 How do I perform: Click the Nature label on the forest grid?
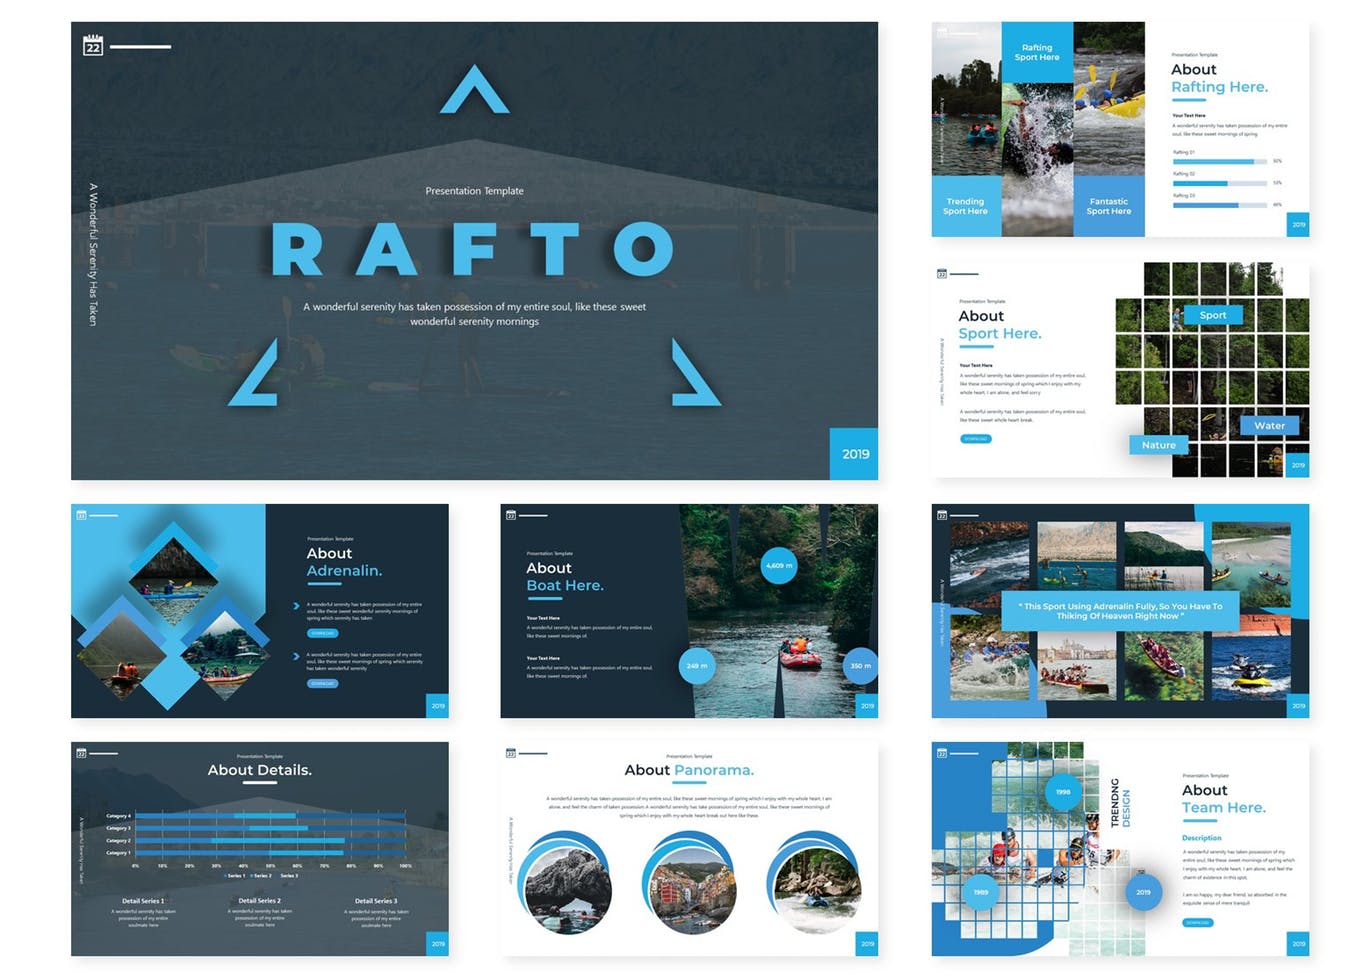[x=1158, y=445]
